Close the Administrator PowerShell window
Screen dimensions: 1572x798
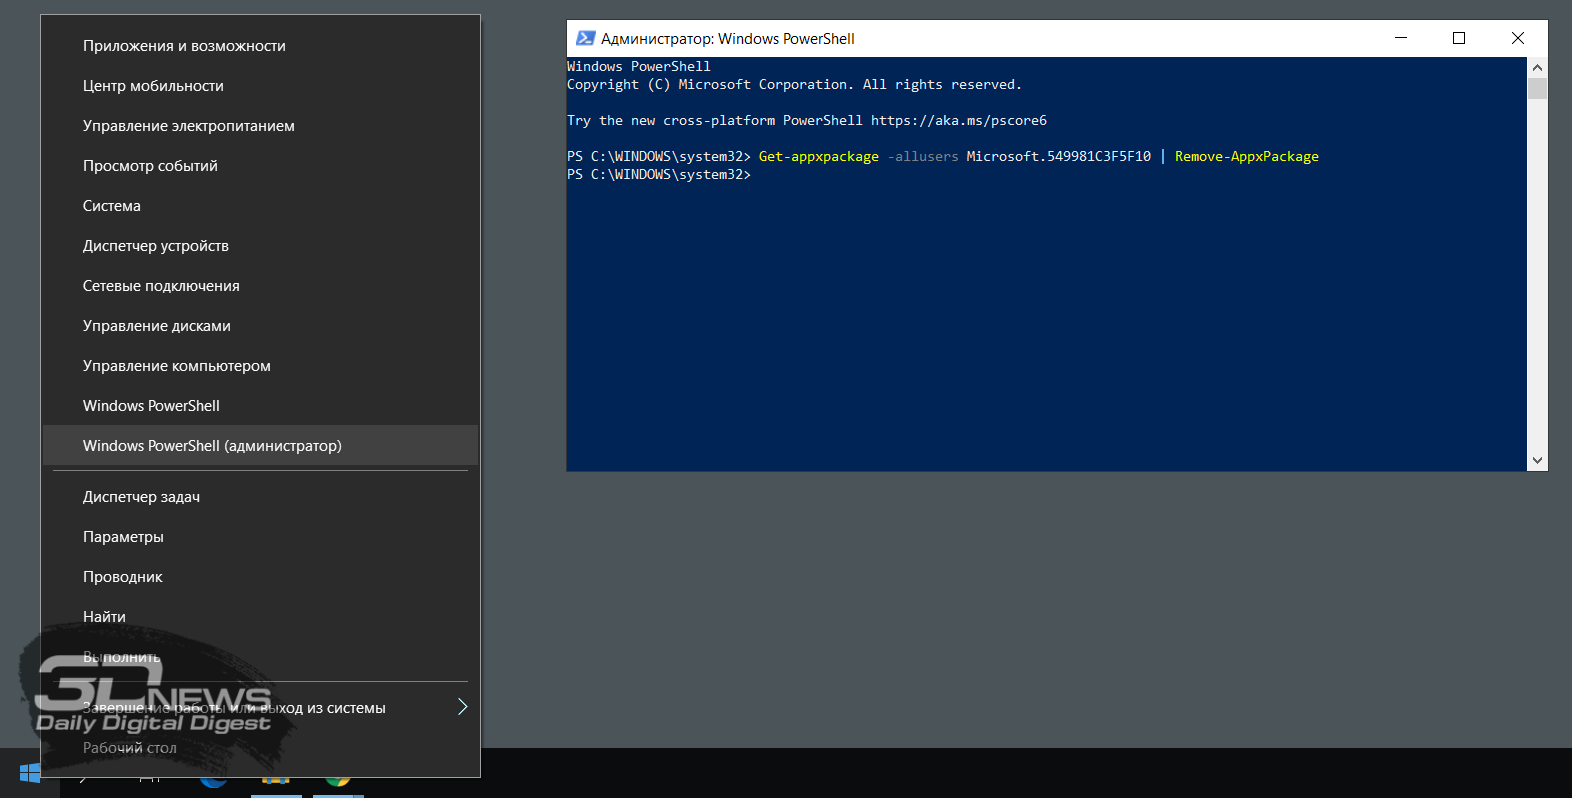[1518, 38]
